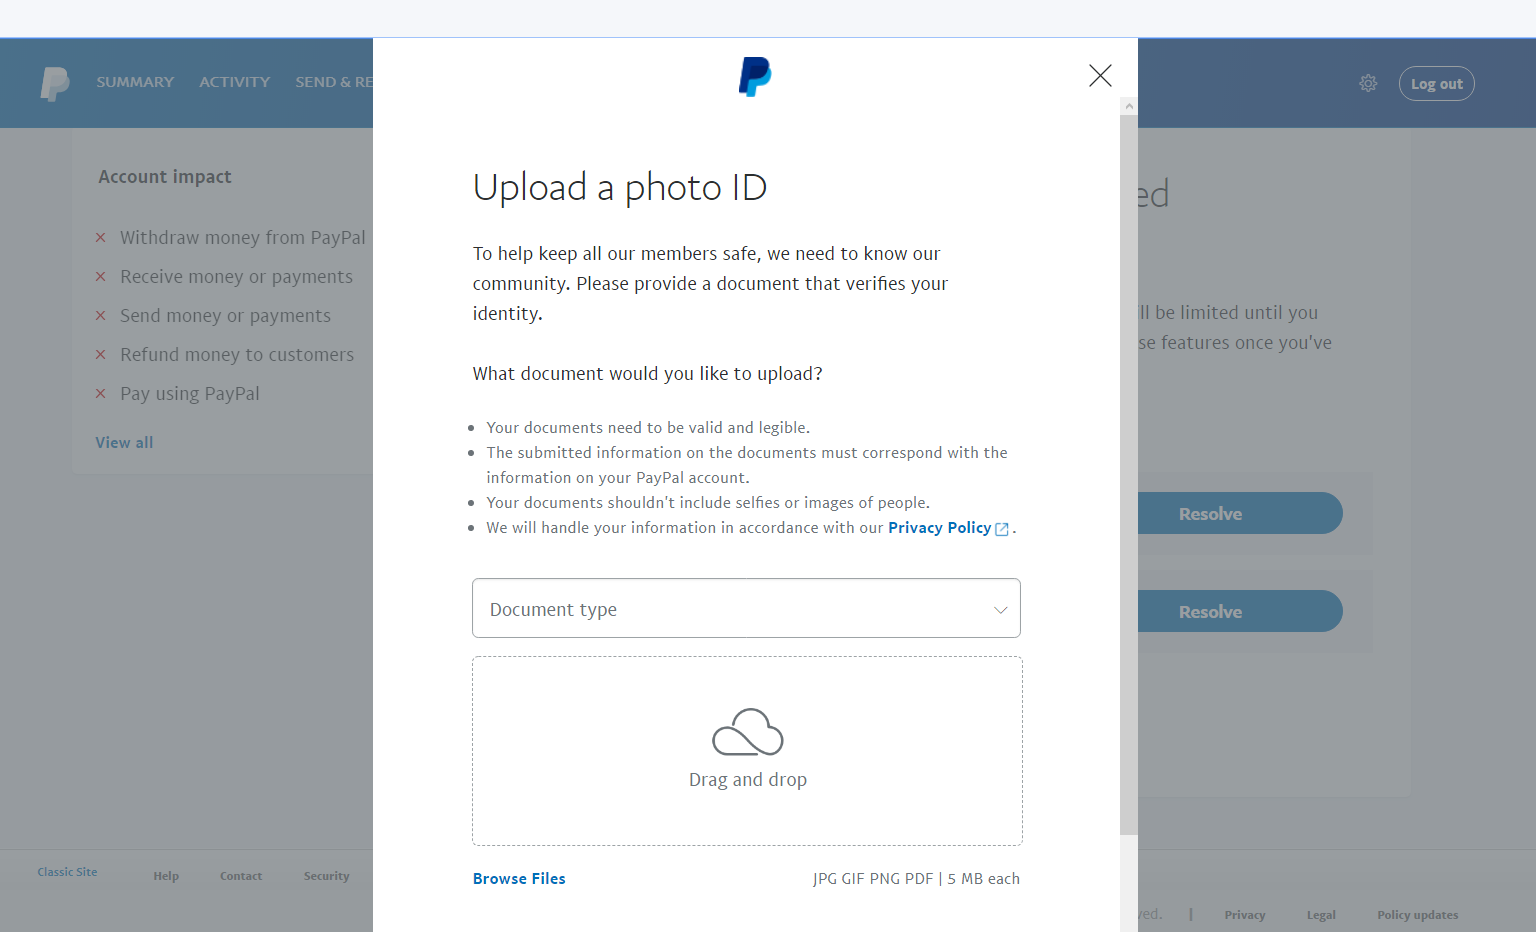Open the Privacy Policy link
The width and height of the screenshot is (1536, 932).
point(939,528)
